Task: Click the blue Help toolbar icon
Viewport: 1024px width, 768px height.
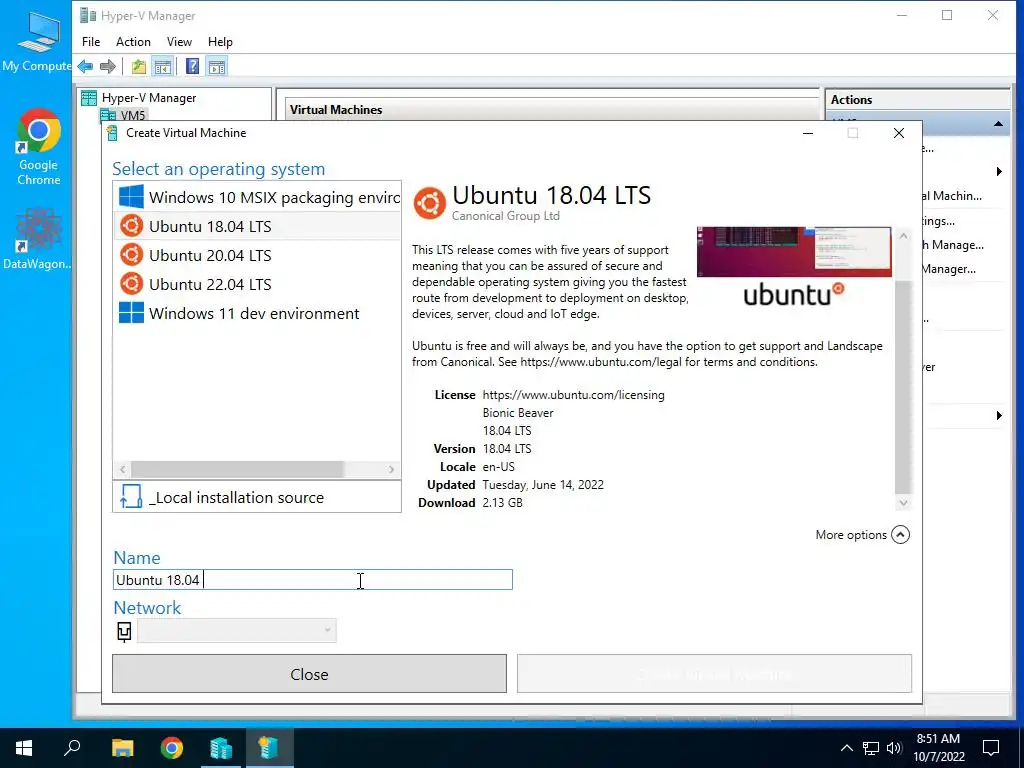Action: [192, 66]
